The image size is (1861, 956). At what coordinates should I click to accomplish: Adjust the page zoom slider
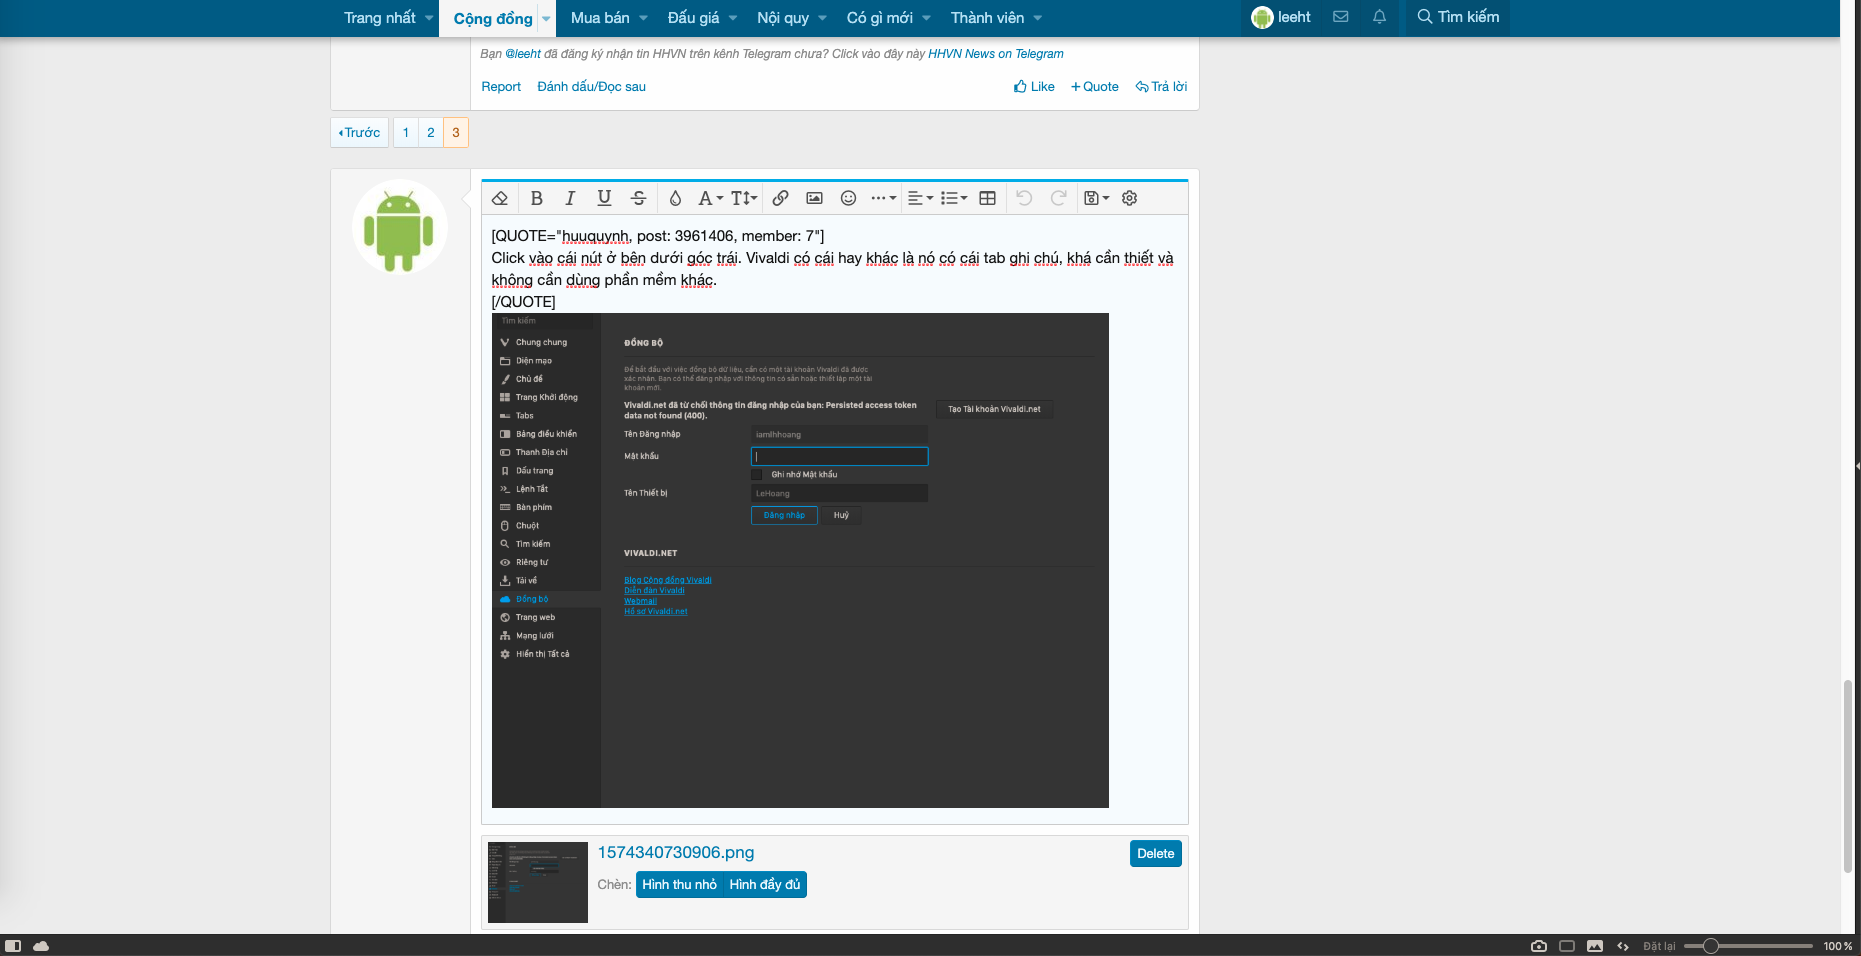click(x=1711, y=946)
